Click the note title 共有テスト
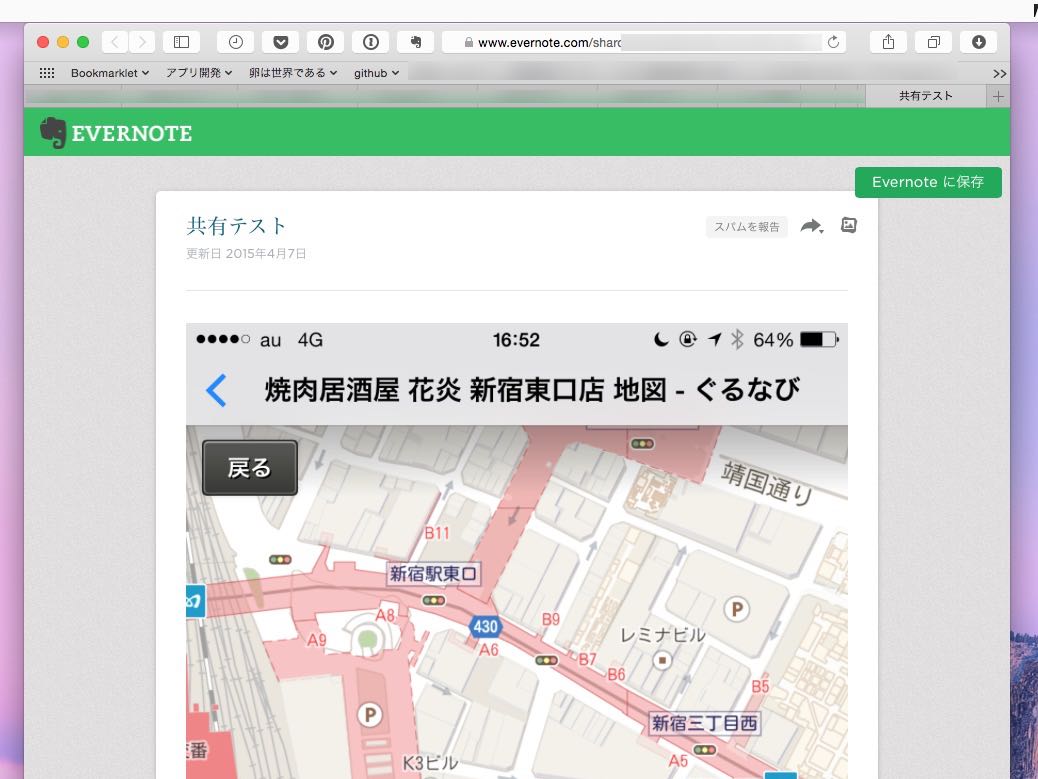The width and height of the screenshot is (1038, 779). (x=236, y=226)
